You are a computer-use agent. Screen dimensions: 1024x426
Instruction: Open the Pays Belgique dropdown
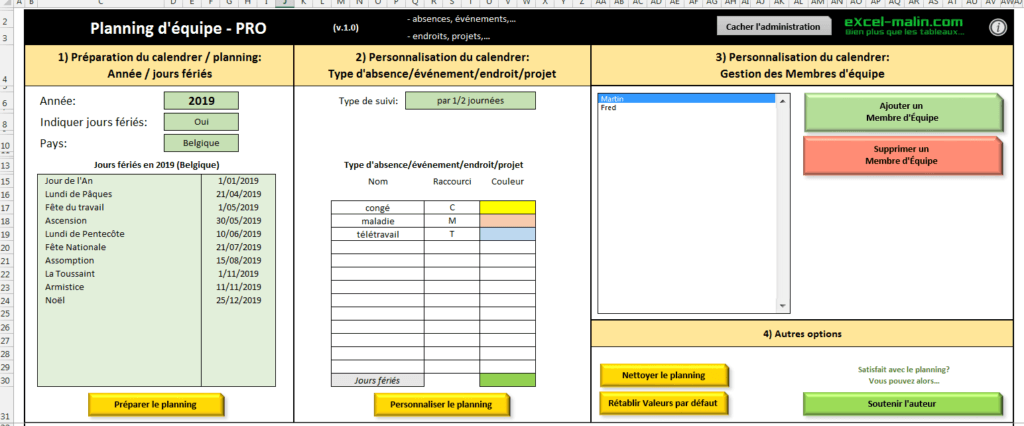tap(201, 143)
